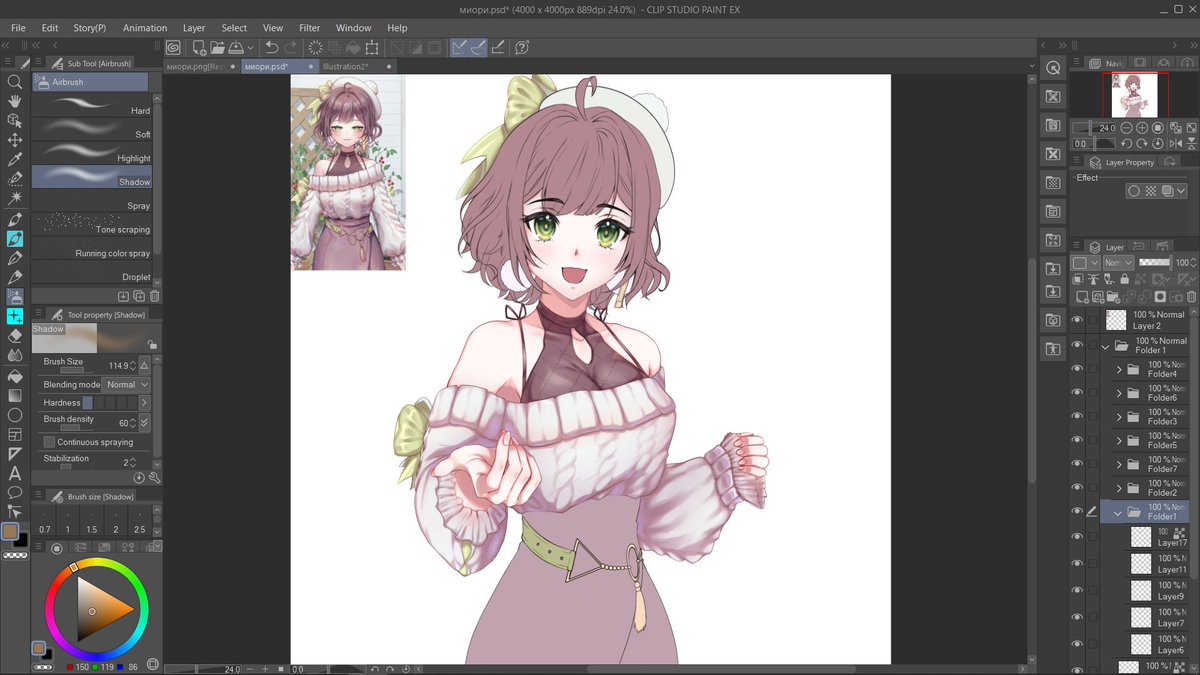Select the Soft airbrush sub tool
Screen dimensions: 1200x675
[91, 131]
